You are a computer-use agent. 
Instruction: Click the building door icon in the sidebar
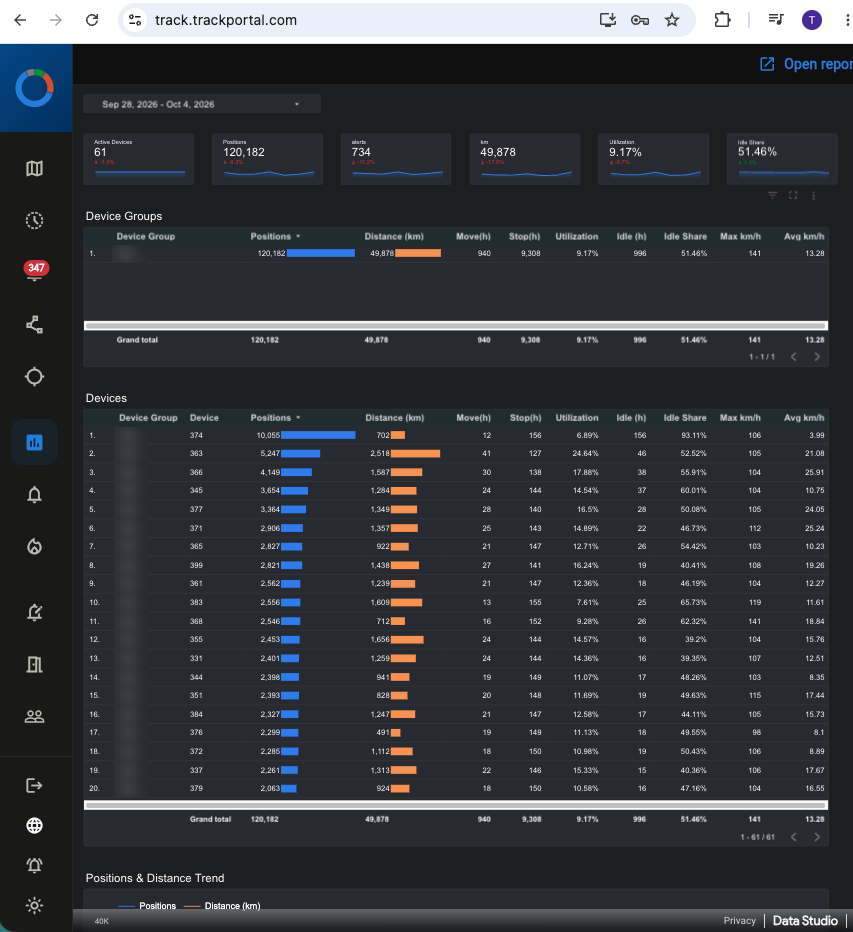click(34, 665)
